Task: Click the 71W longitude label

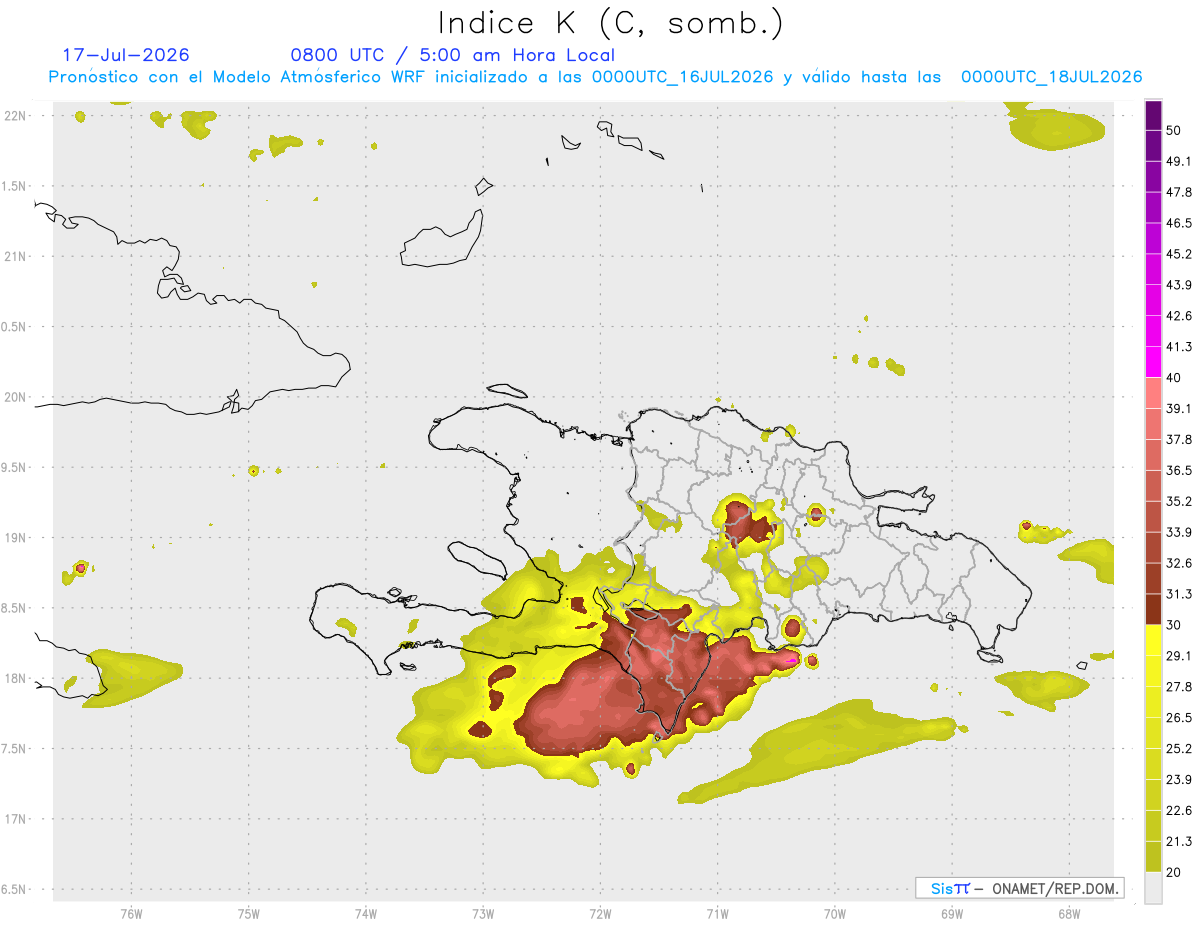Action: pyautogui.click(x=717, y=913)
